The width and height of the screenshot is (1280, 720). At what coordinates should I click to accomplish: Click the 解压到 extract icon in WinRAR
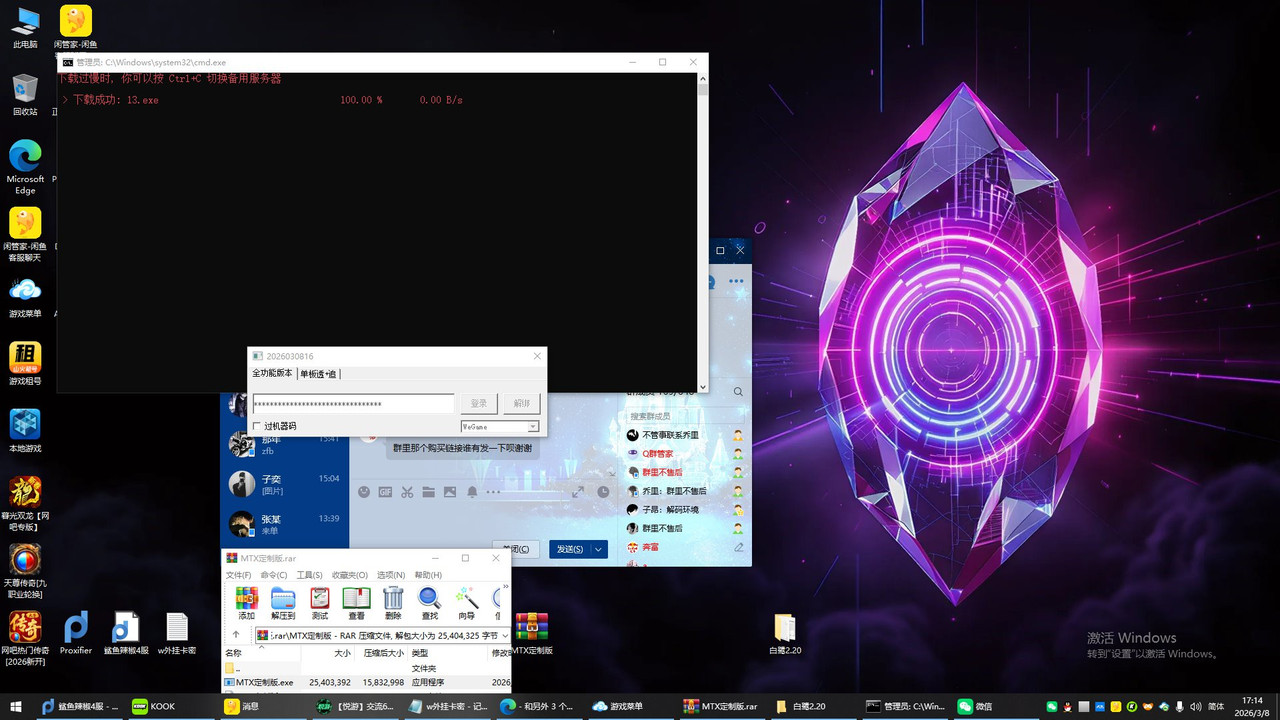(283, 603)
